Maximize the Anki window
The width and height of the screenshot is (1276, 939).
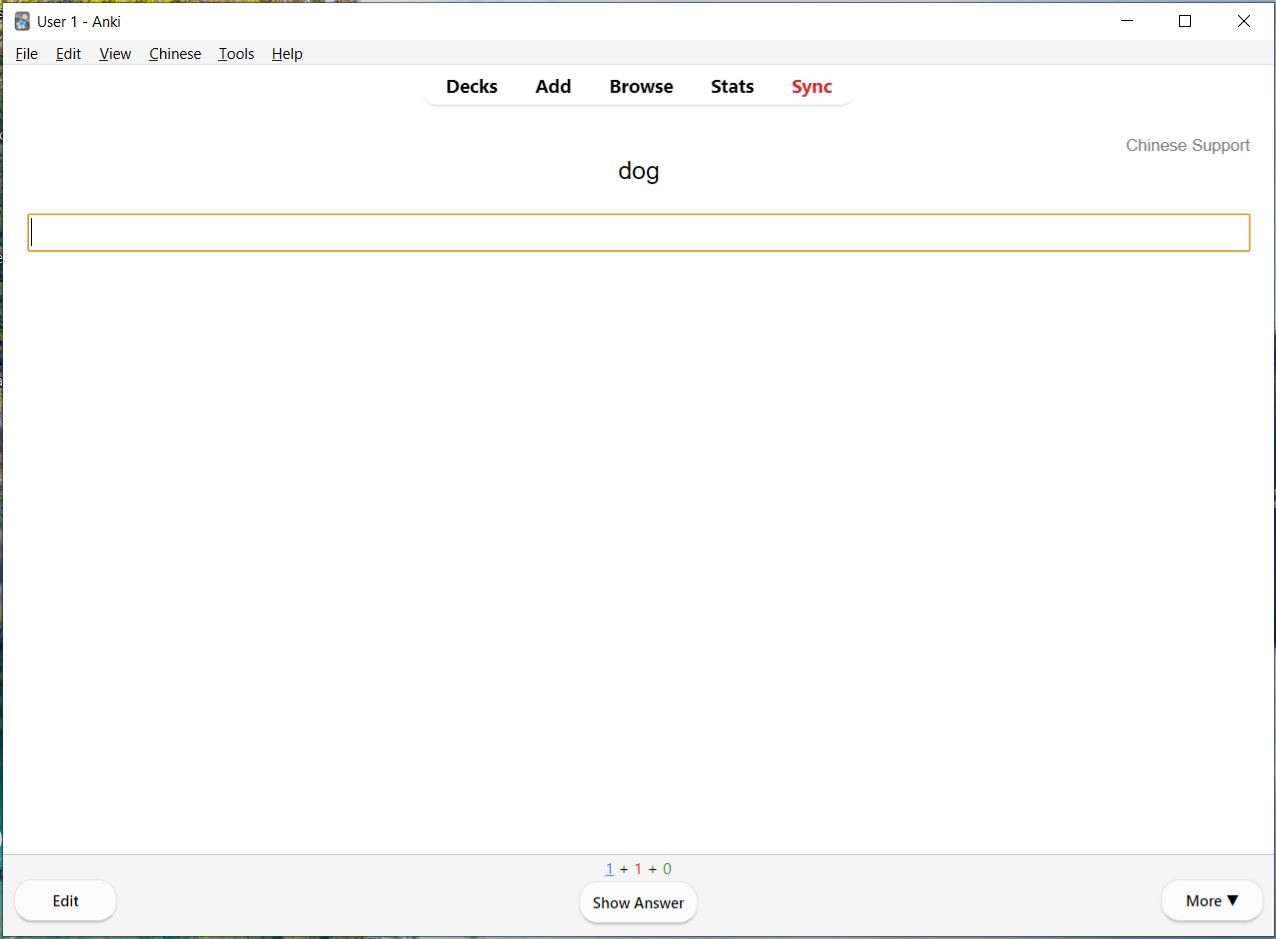1185,21
